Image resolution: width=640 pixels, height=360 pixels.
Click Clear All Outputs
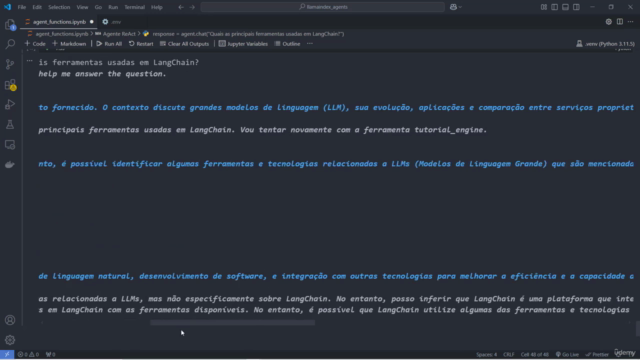click(184, 44)
